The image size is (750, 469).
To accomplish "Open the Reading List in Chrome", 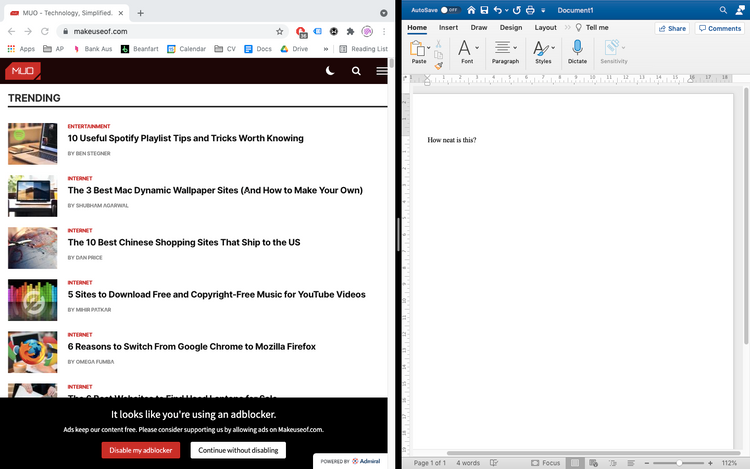I will pyautogui.click(x=364, y=49).
